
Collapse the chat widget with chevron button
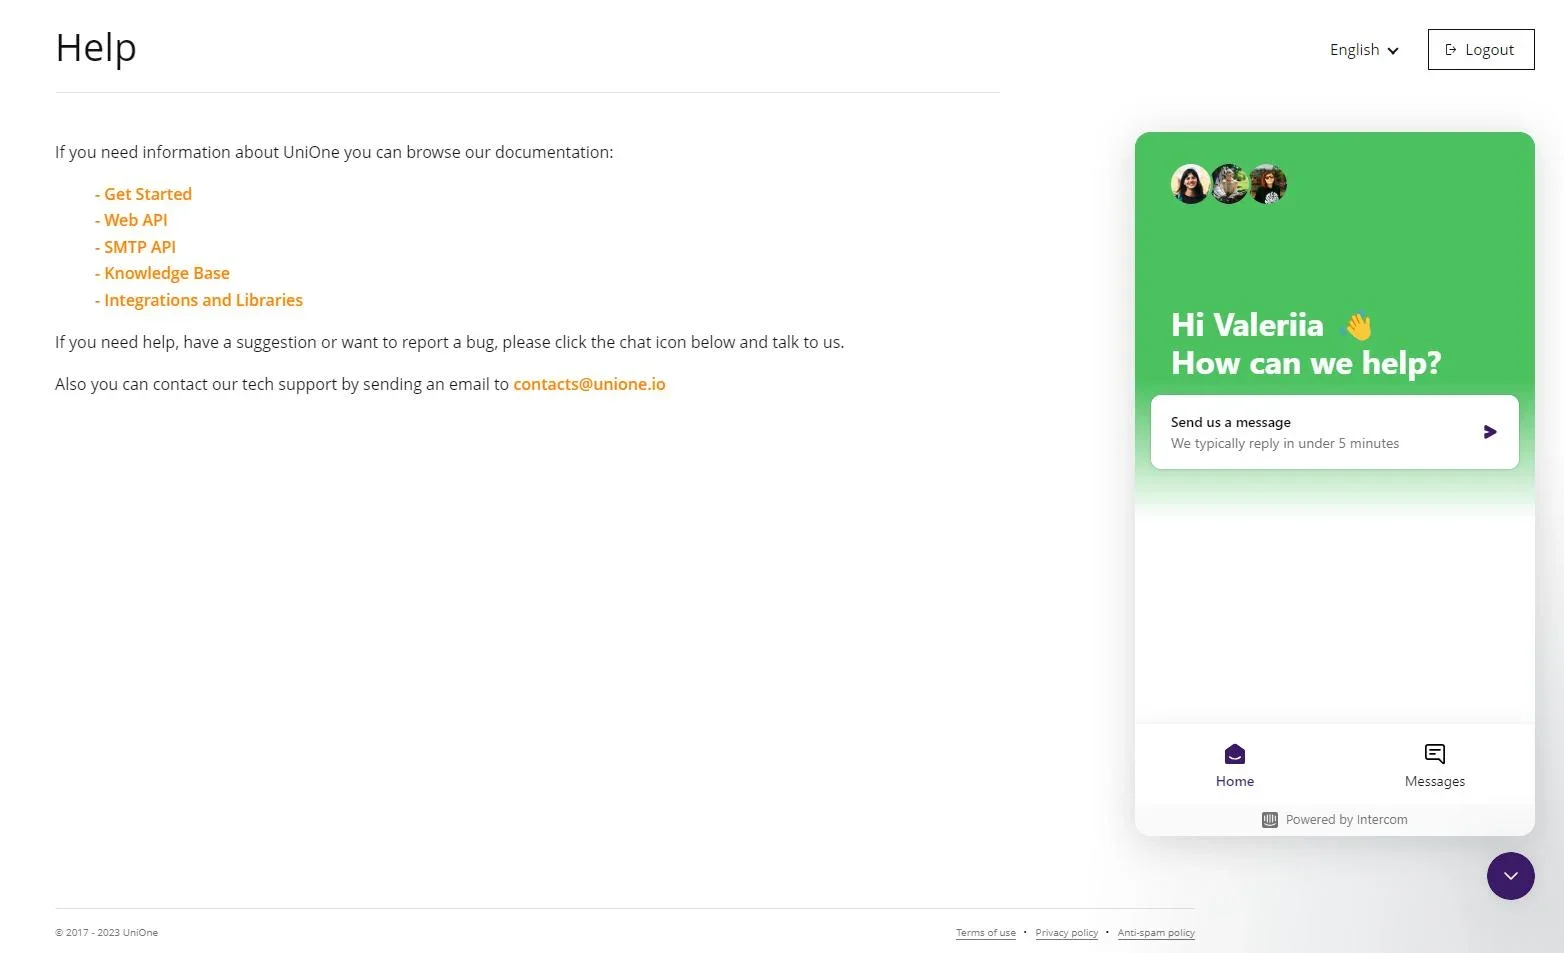pos(1511,876)
